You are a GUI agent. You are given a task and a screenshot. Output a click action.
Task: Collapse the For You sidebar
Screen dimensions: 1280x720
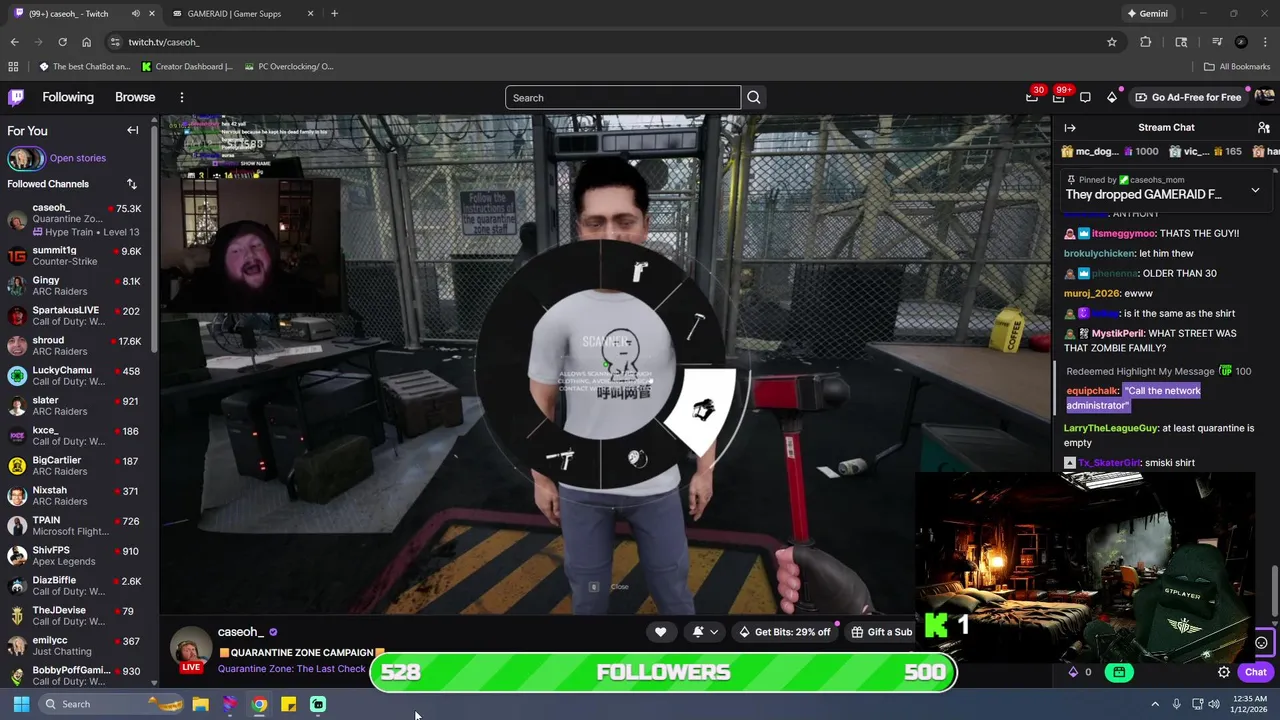(132, 130)
